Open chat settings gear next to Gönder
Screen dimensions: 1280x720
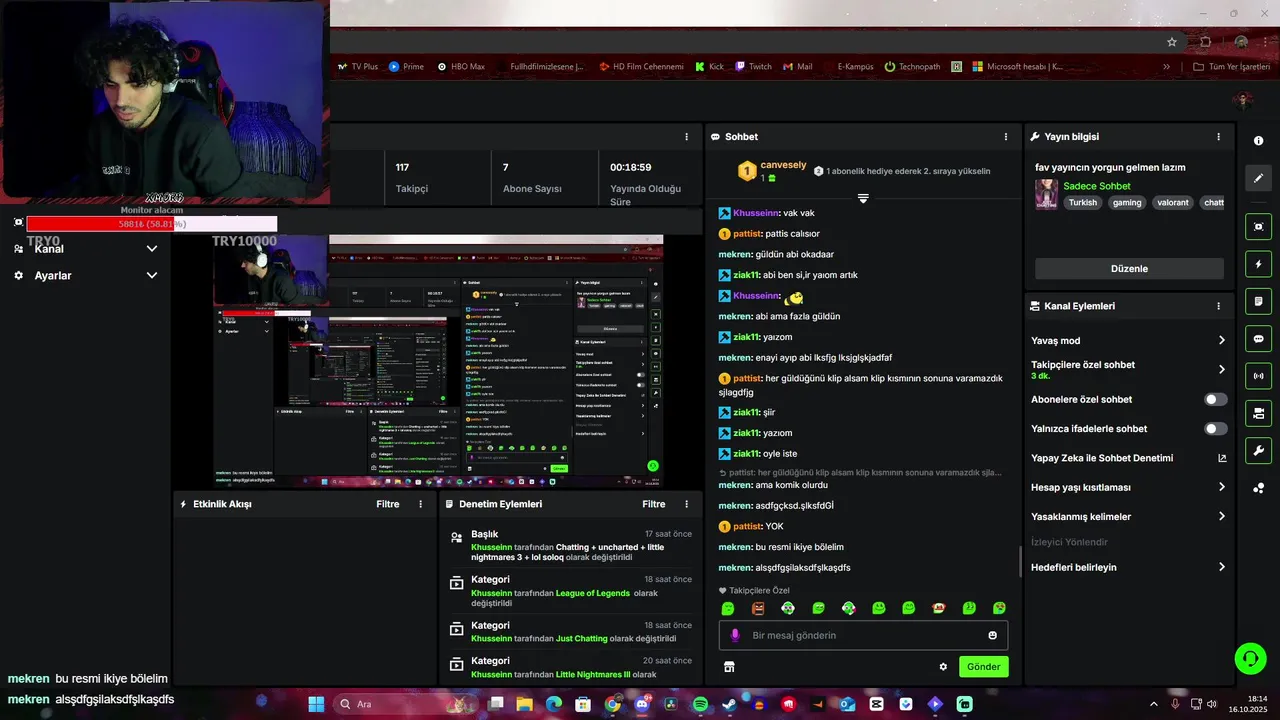[943, 666]
